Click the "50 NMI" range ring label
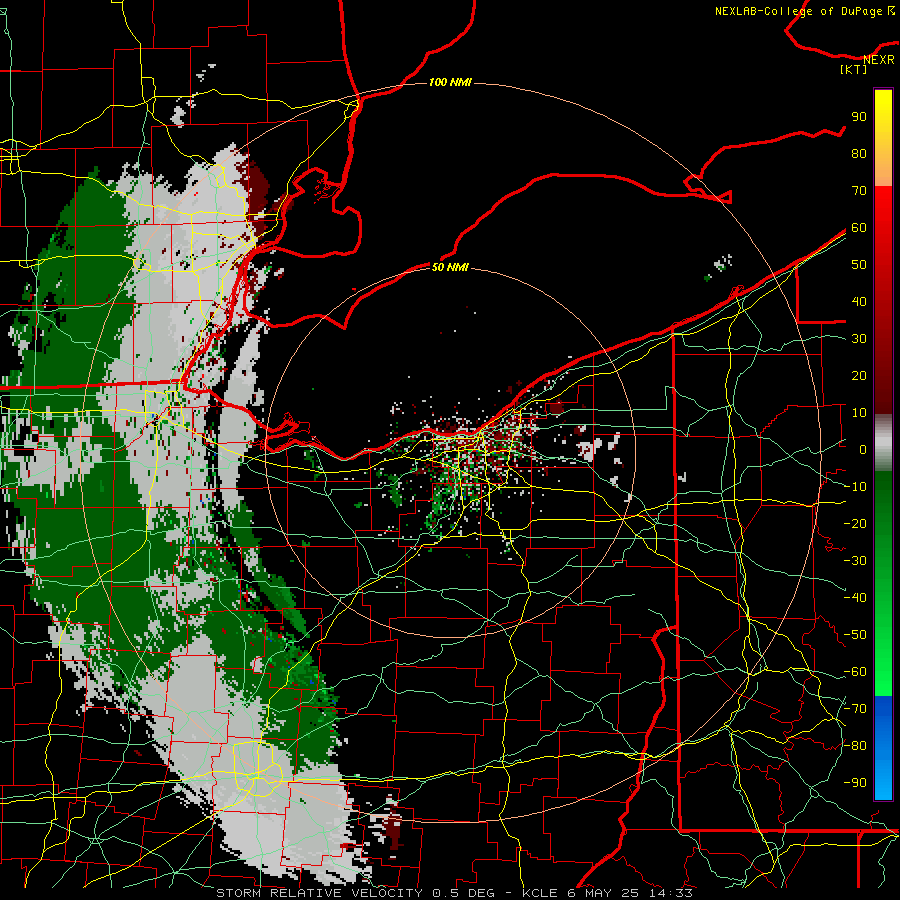Screen dimensions: 900x900 click(450, 267)
